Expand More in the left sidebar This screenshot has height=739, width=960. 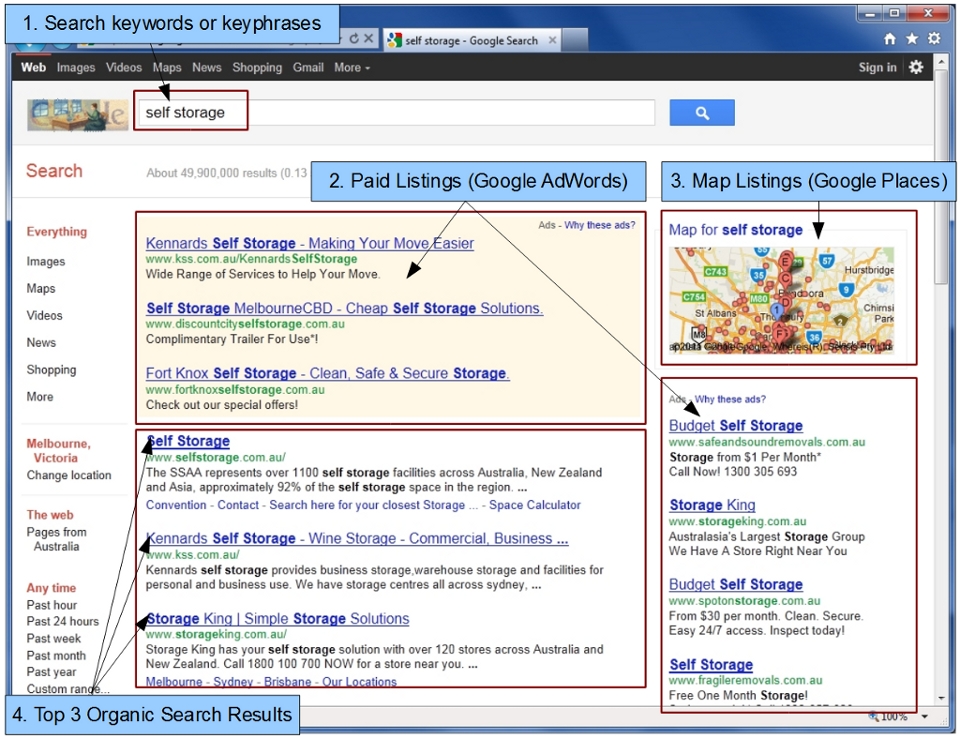pyautogui.click(x=40, y=397)
